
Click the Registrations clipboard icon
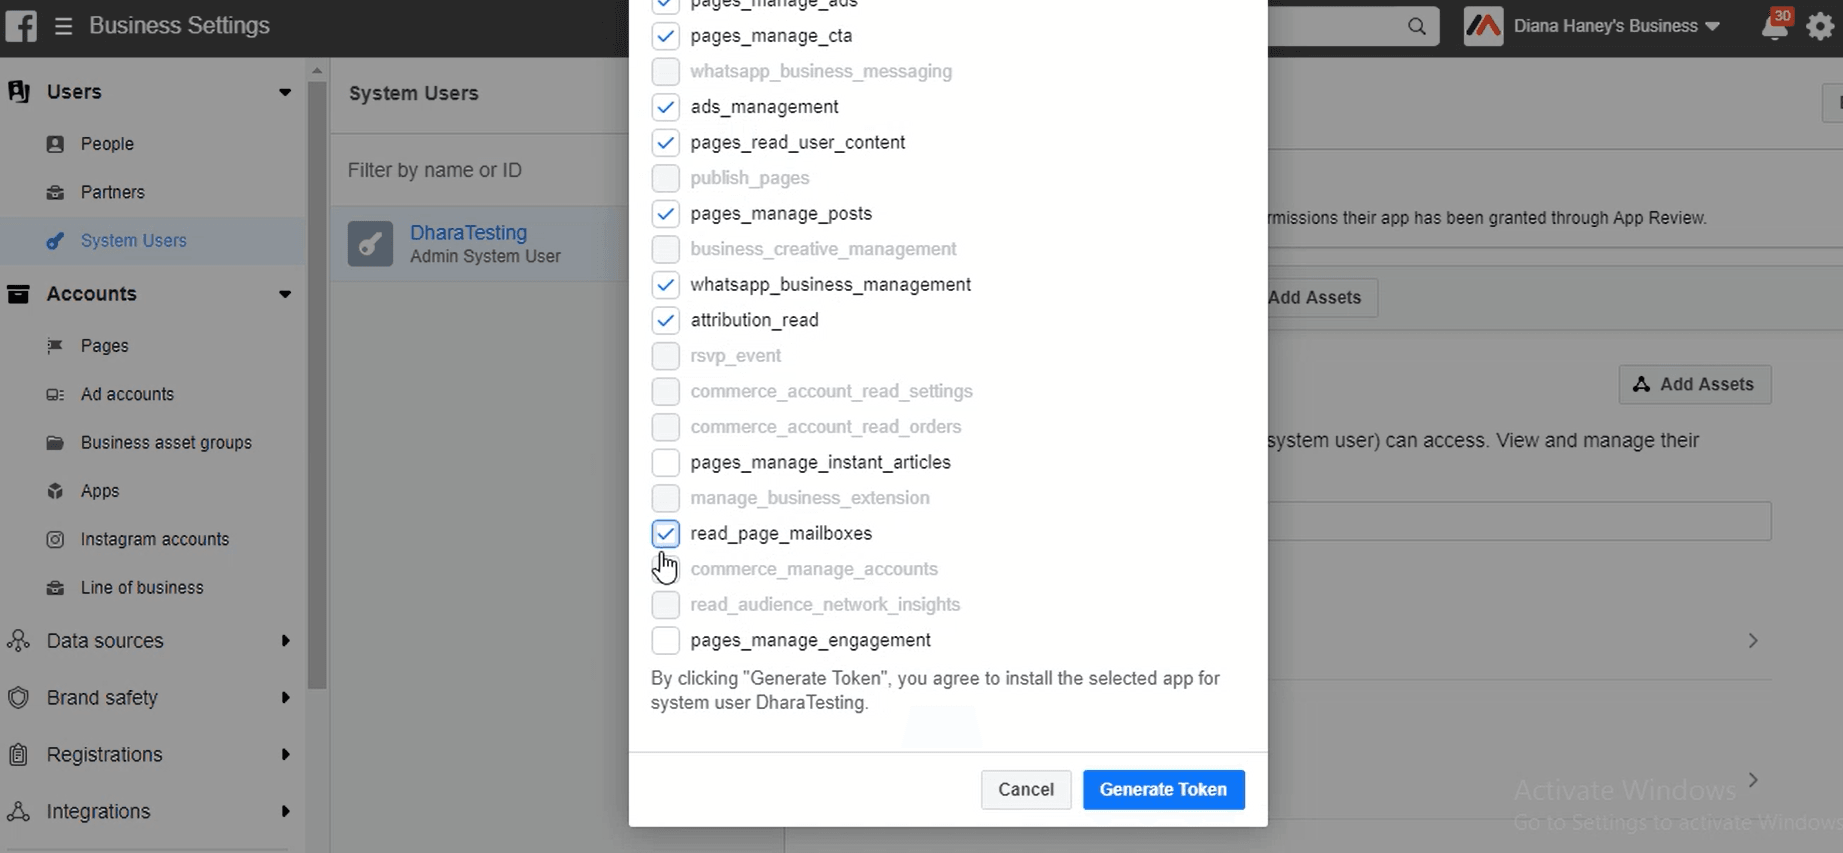pyautogui.click(x=18, y=755)
